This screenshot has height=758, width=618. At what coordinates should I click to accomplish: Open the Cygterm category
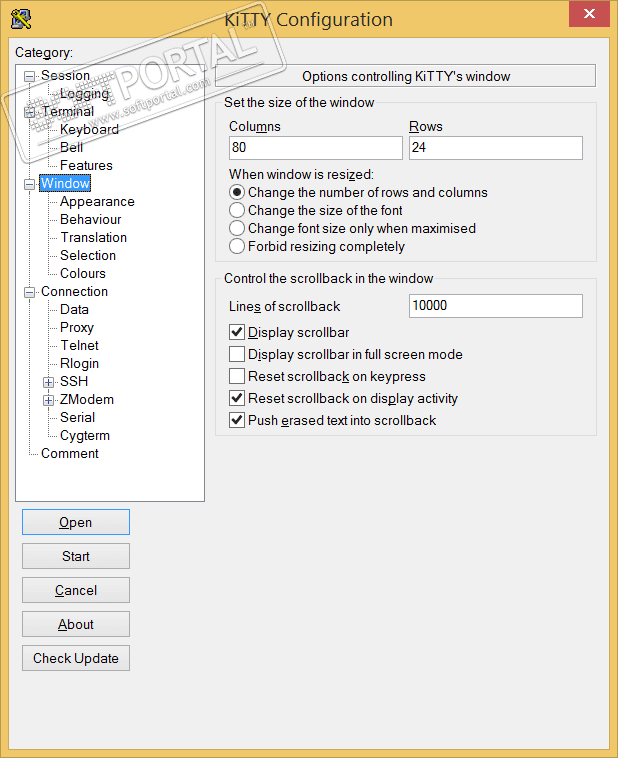tap(85, 436)
